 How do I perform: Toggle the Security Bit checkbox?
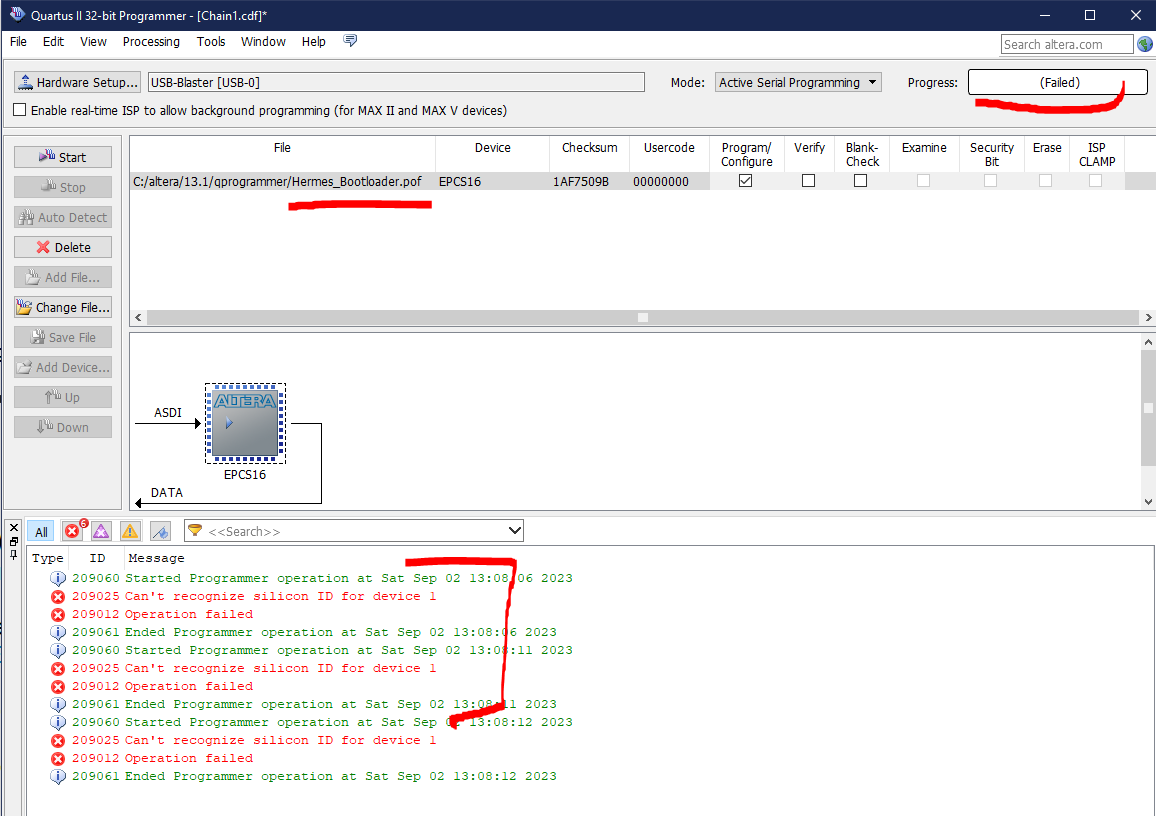991,181
